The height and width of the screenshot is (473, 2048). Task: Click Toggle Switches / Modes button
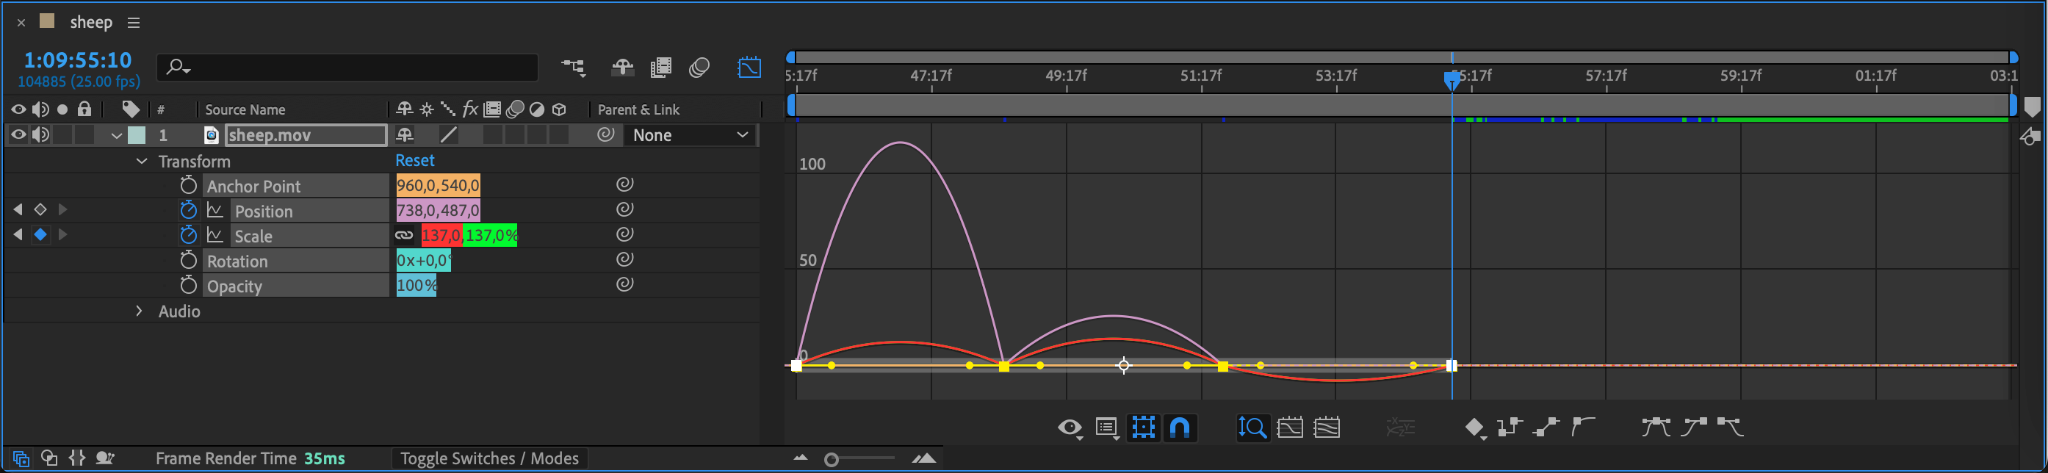click(489, 458)
